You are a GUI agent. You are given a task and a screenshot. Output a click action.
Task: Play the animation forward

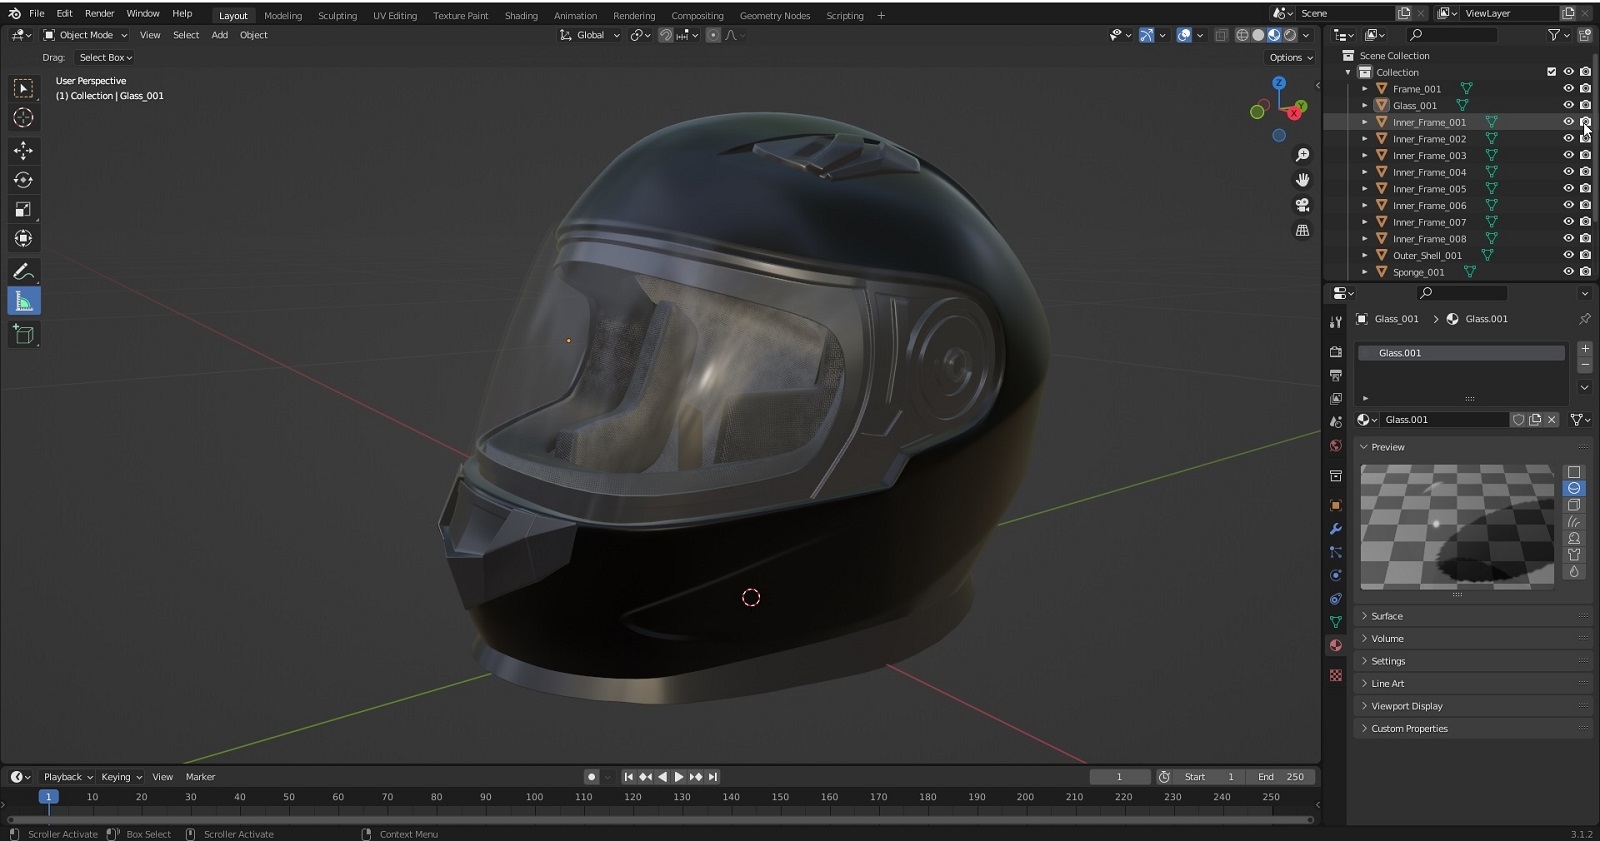[x=679, y=777]
